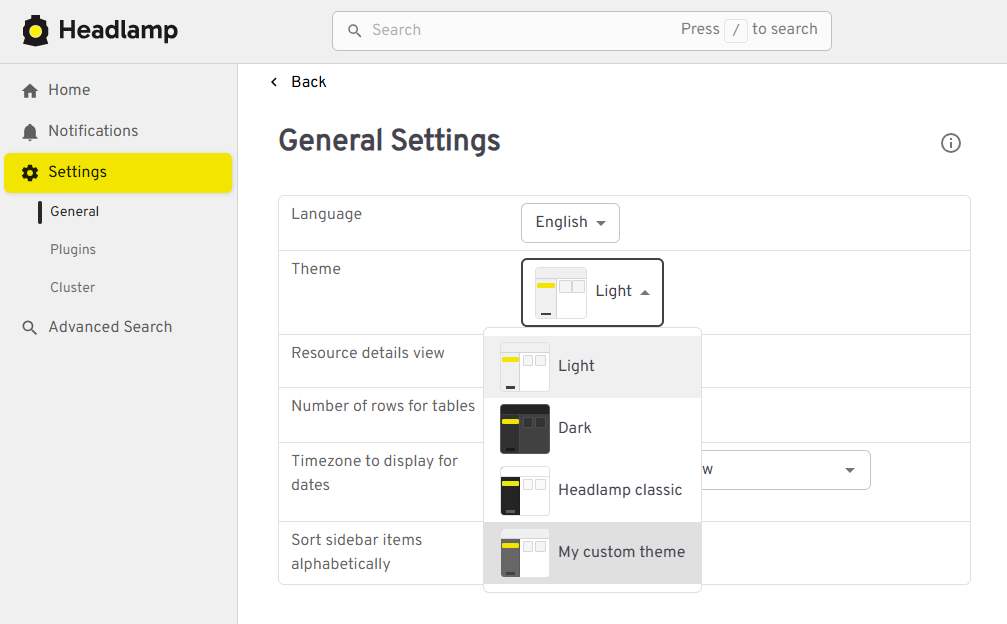Open Advanced Search in sidebar

(118, 327)
